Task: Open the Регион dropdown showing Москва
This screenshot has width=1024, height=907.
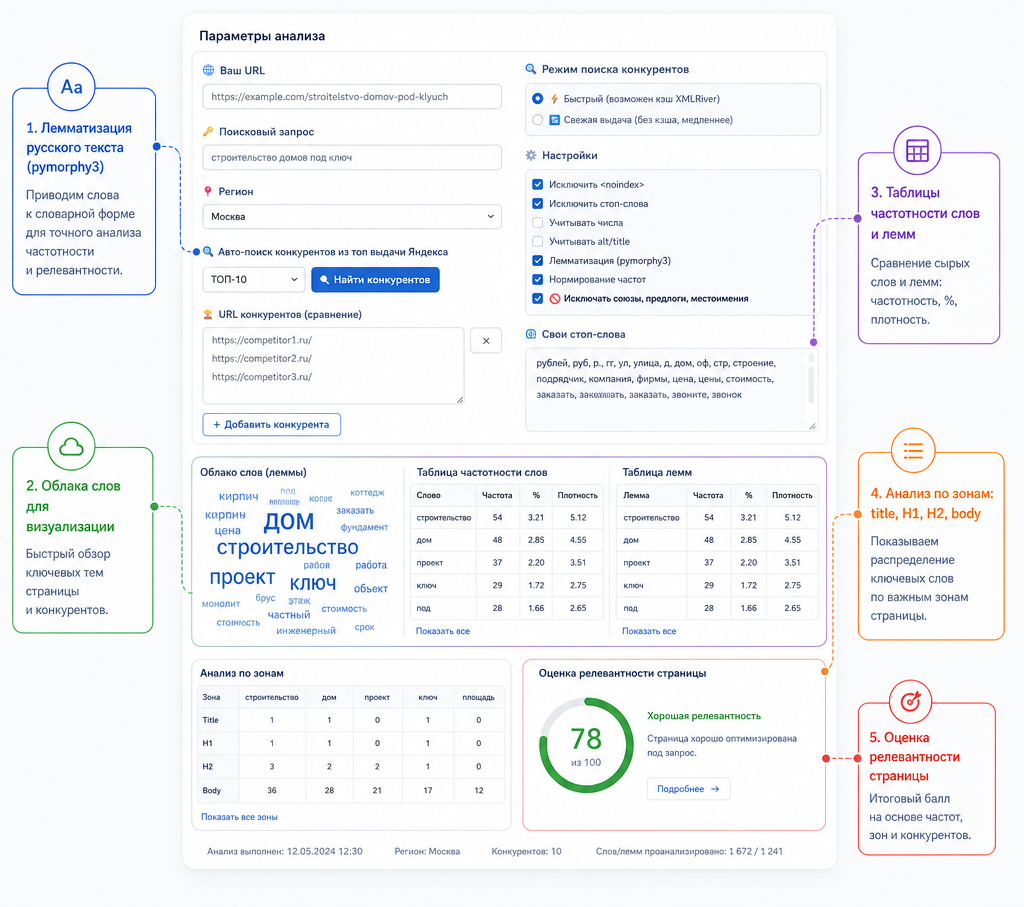Action: coord(352,217)
